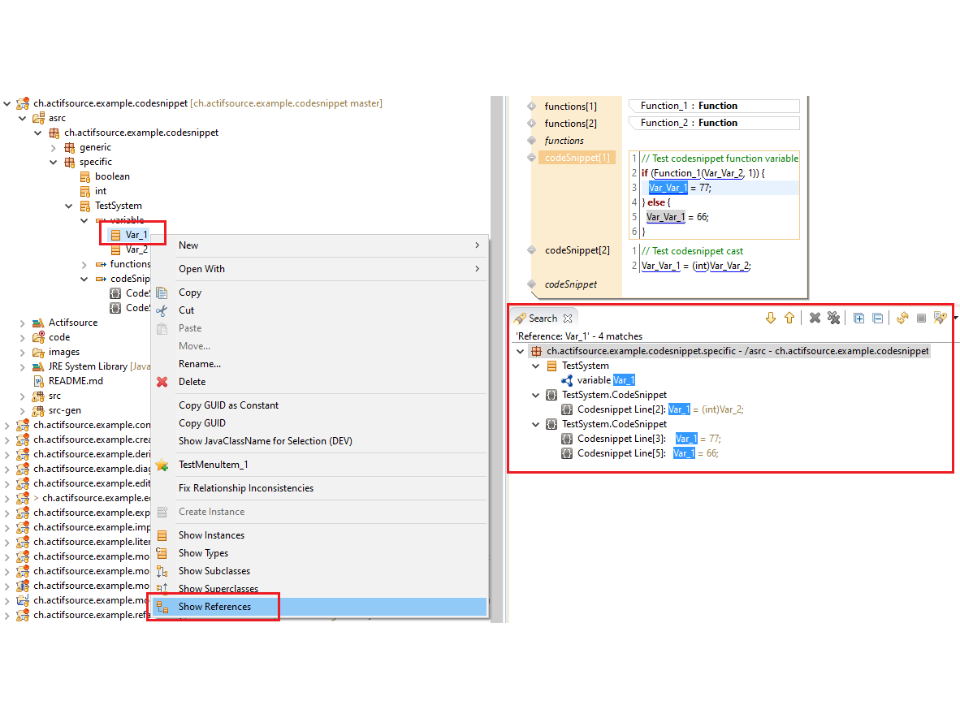Click Show Previous Match up arrow
960x720 pixels.
pyautogui.click(x=789, y=318)
